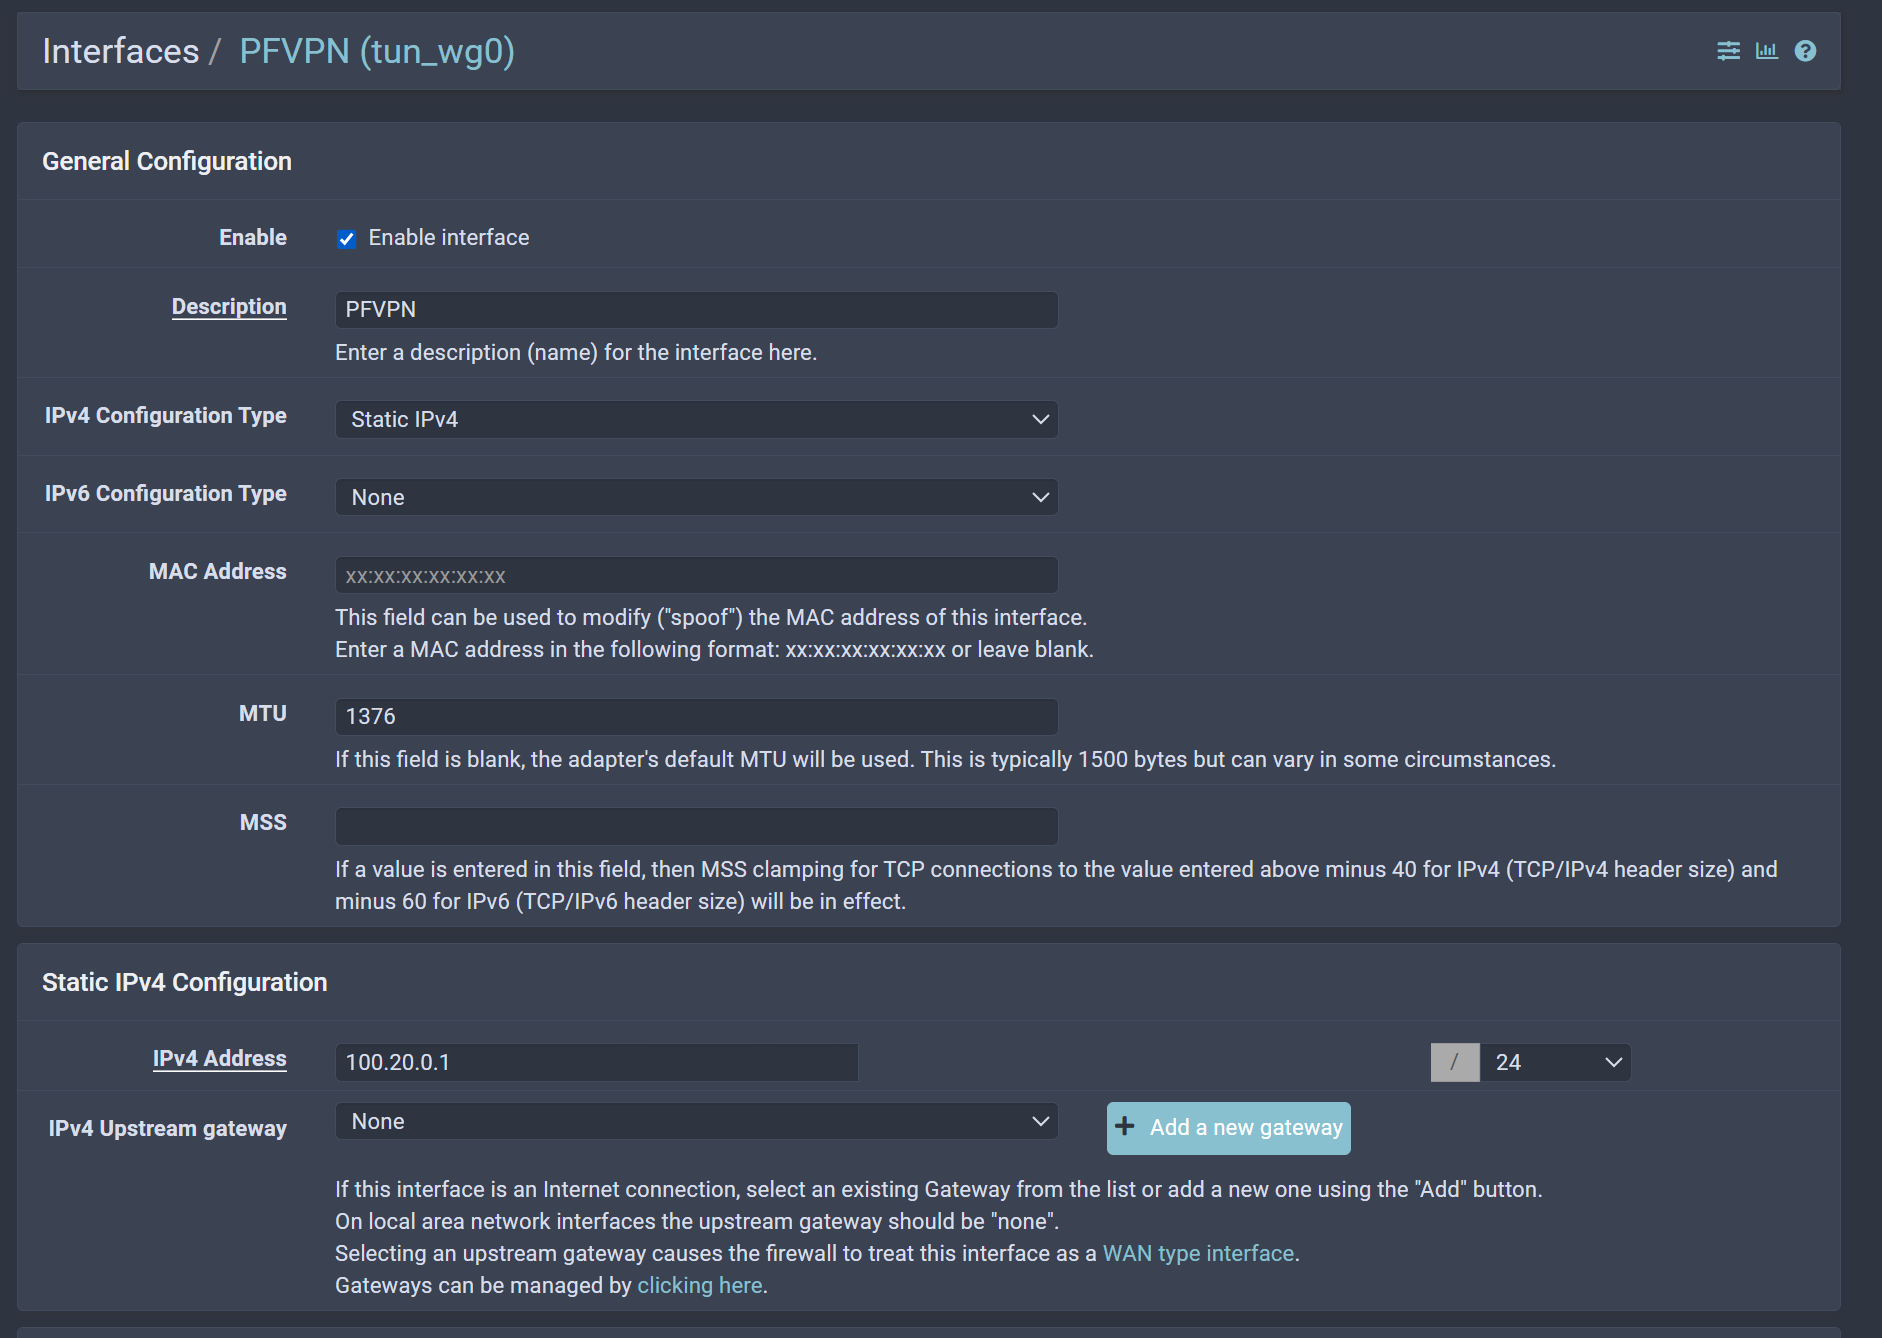Screen dimensions: 1882x1338
Task: Click the Enable interface label text
Action: tap(449, 238)
